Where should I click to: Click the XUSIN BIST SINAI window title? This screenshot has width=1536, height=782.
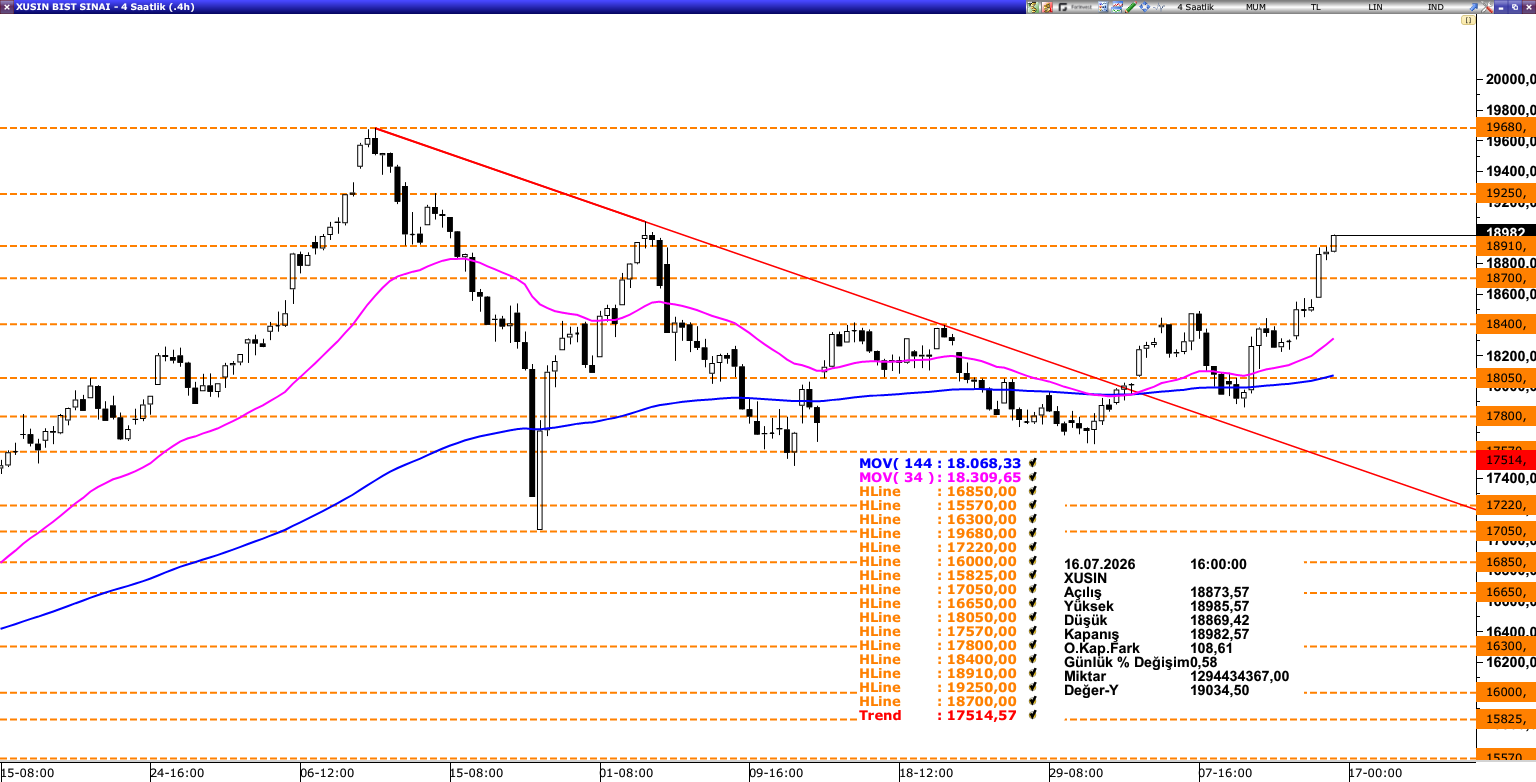pos(105,7)
